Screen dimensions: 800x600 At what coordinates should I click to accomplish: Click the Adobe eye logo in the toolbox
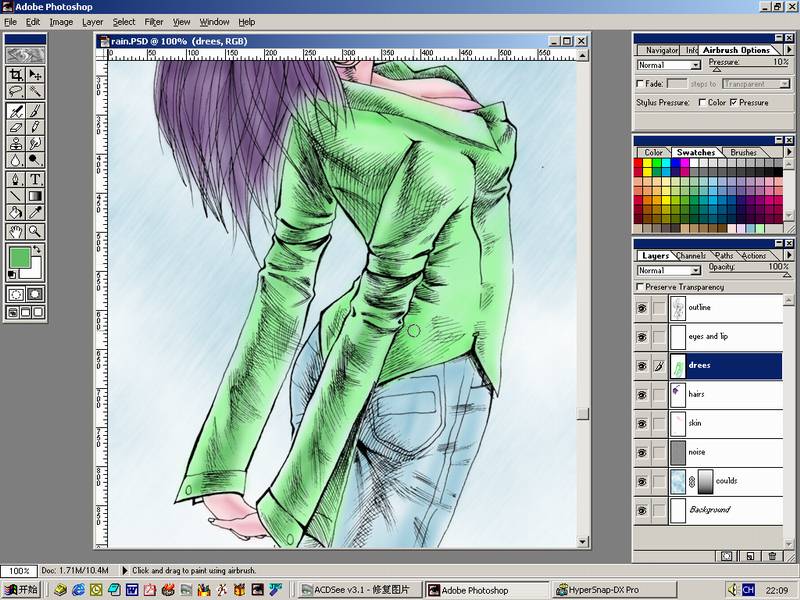point(25,55)
